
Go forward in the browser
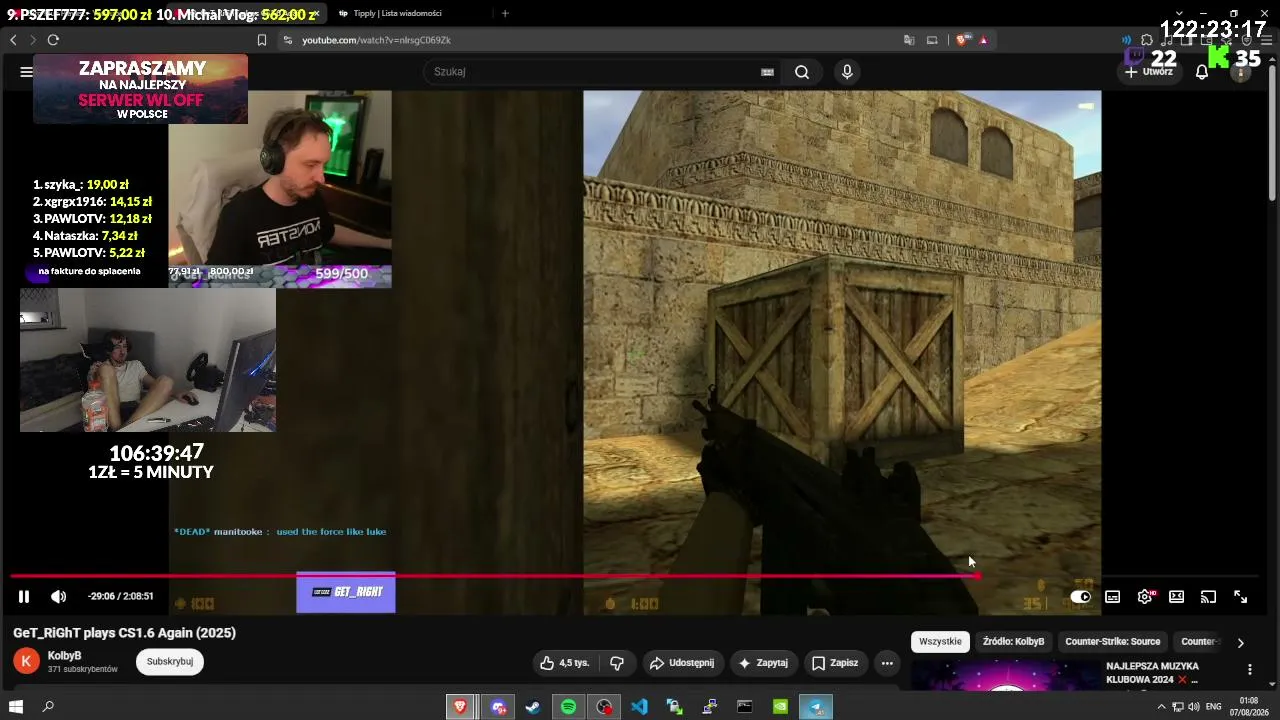pyautogui.click(x=32, y=40)
